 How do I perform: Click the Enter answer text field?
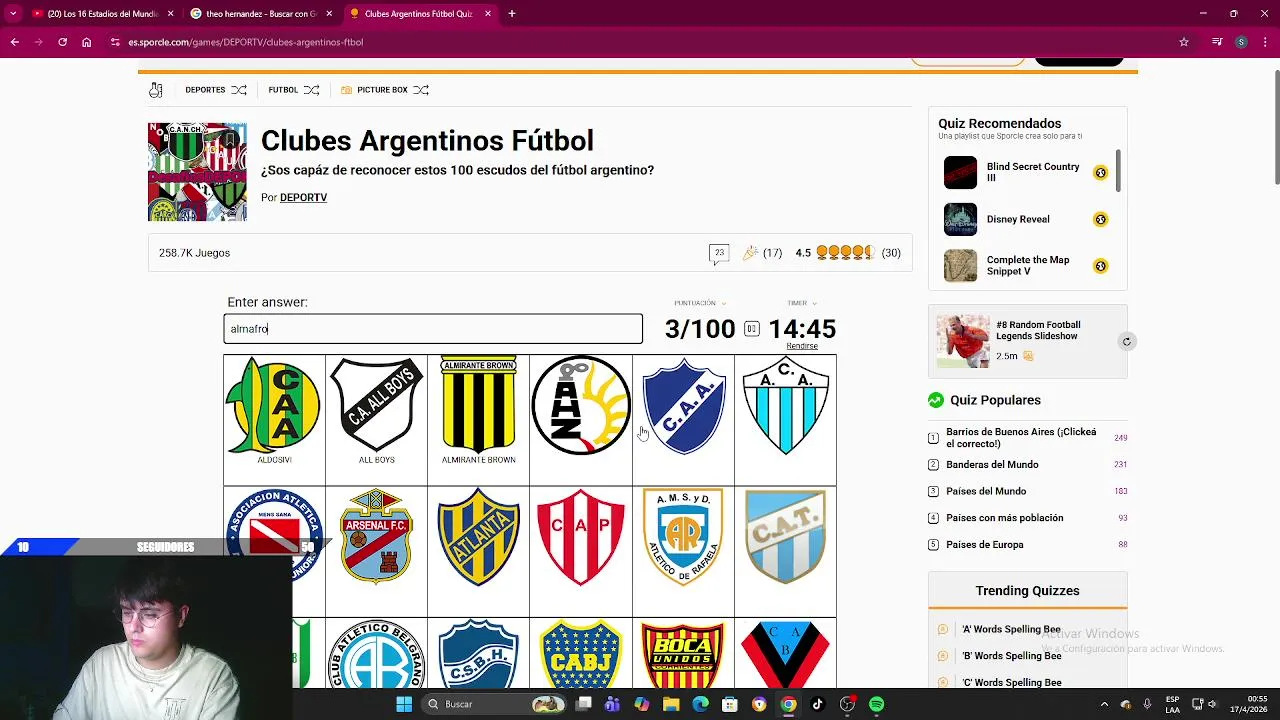(x=433, y=329)
